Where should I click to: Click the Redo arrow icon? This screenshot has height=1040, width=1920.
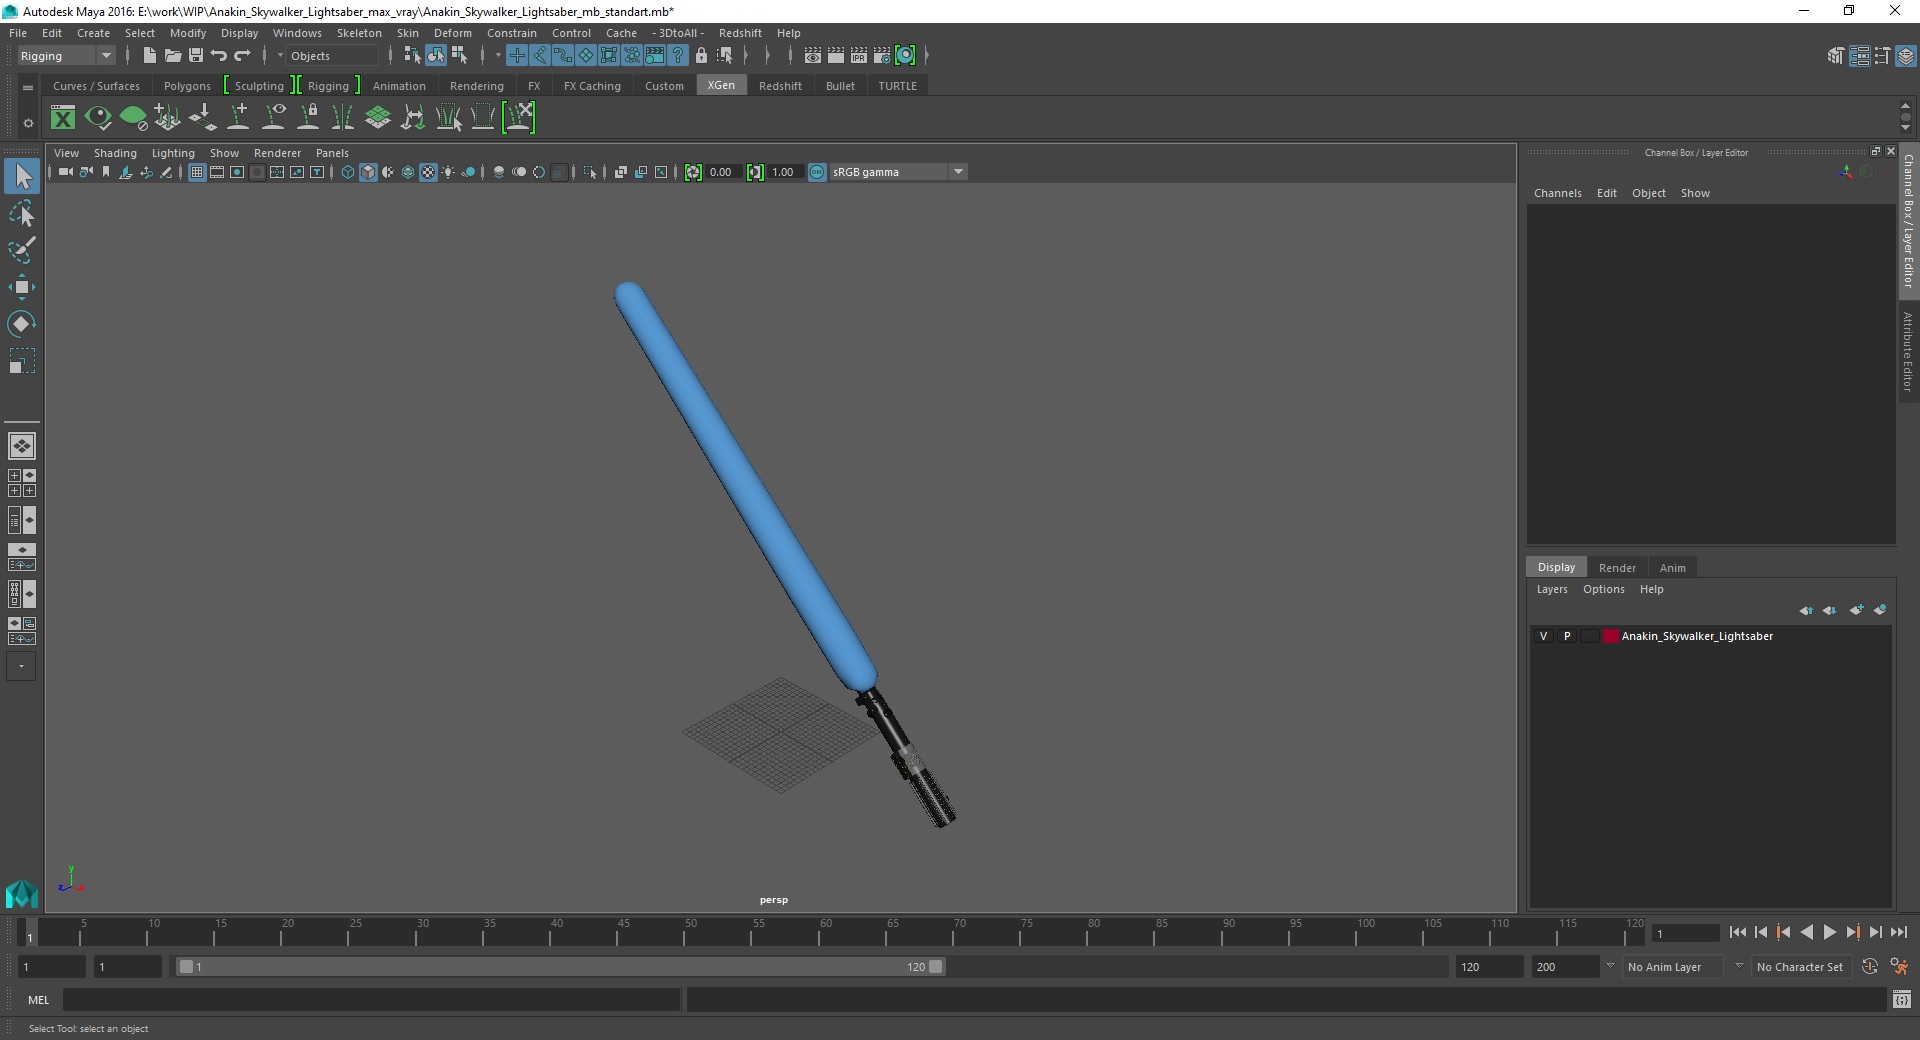click(x=242, y=56)
